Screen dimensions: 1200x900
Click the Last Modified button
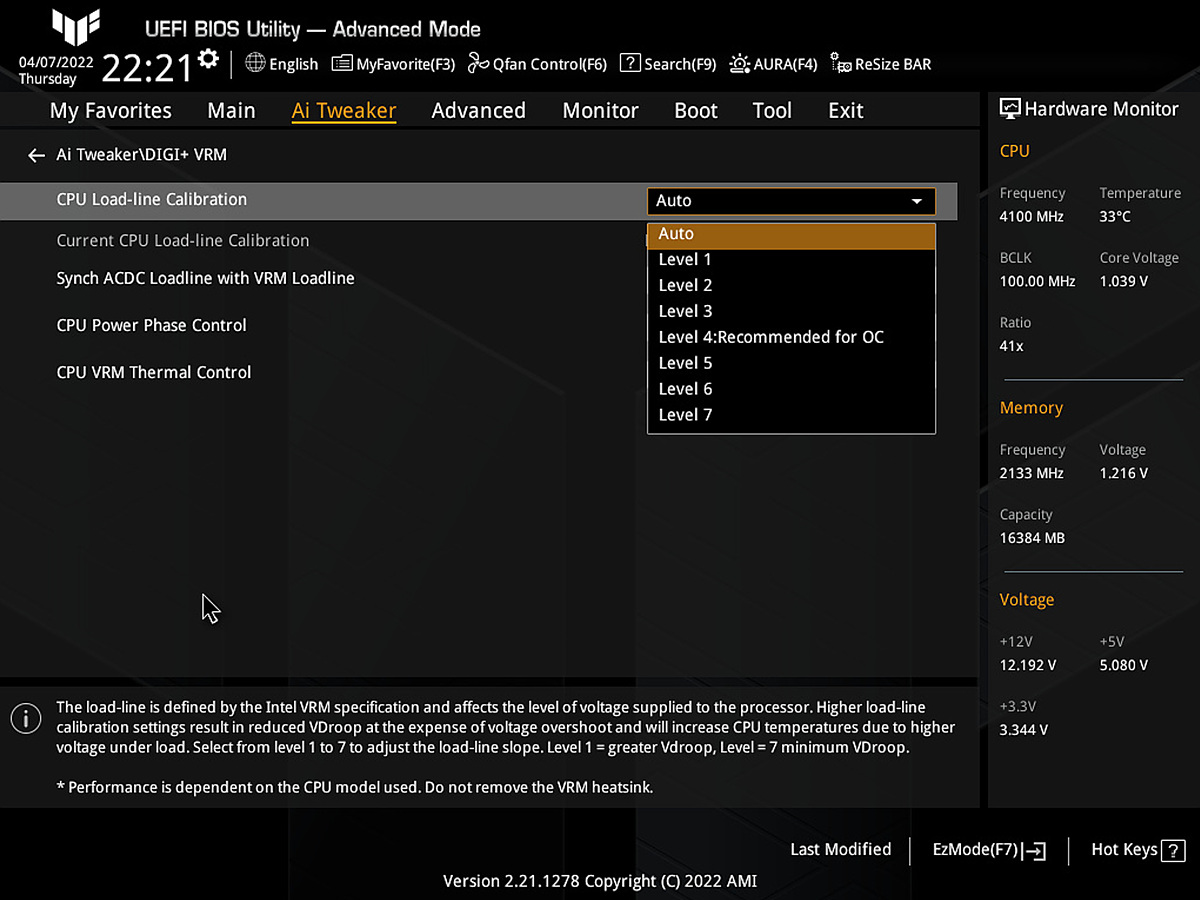click(x=840, y=850)
